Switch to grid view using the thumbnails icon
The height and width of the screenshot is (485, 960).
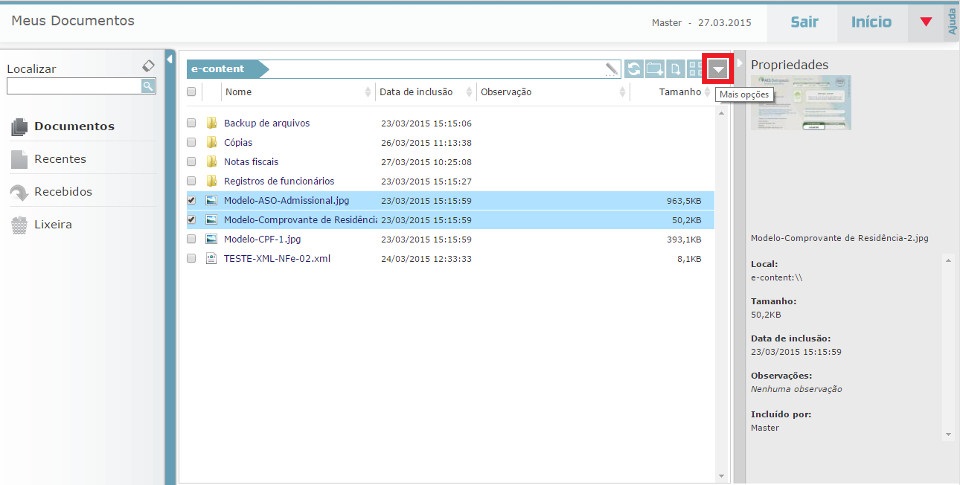[695, 69]
